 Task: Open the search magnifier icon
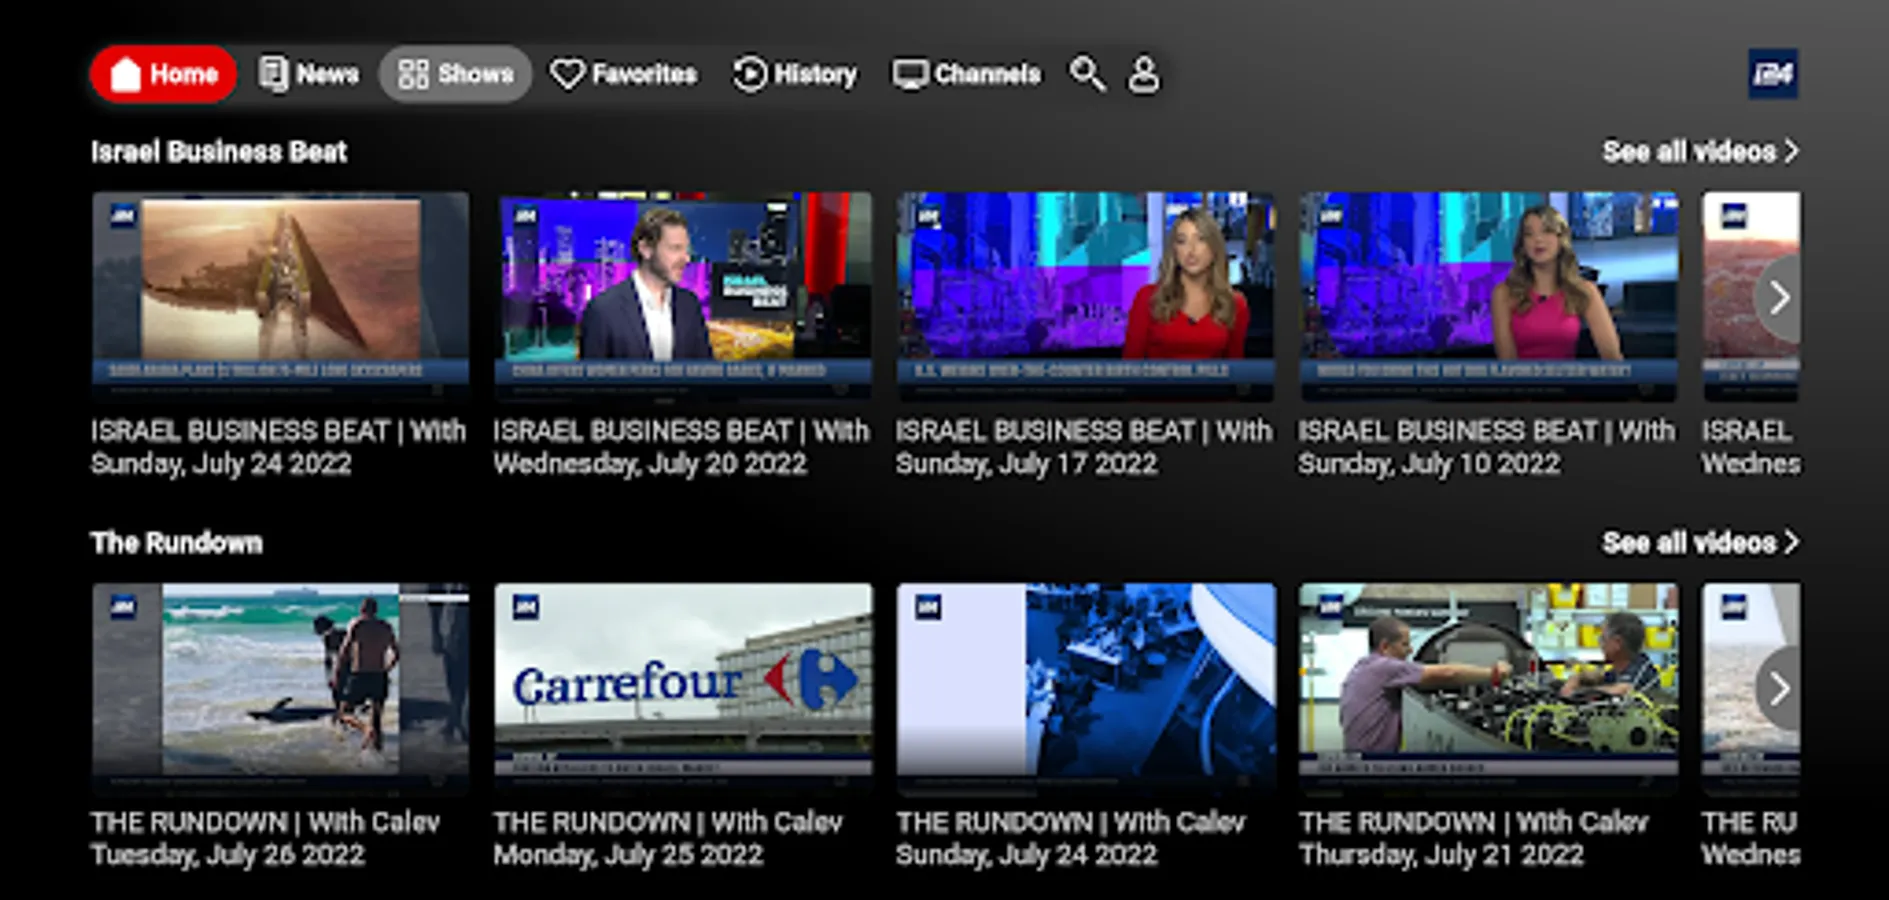tap(1087, 74)
